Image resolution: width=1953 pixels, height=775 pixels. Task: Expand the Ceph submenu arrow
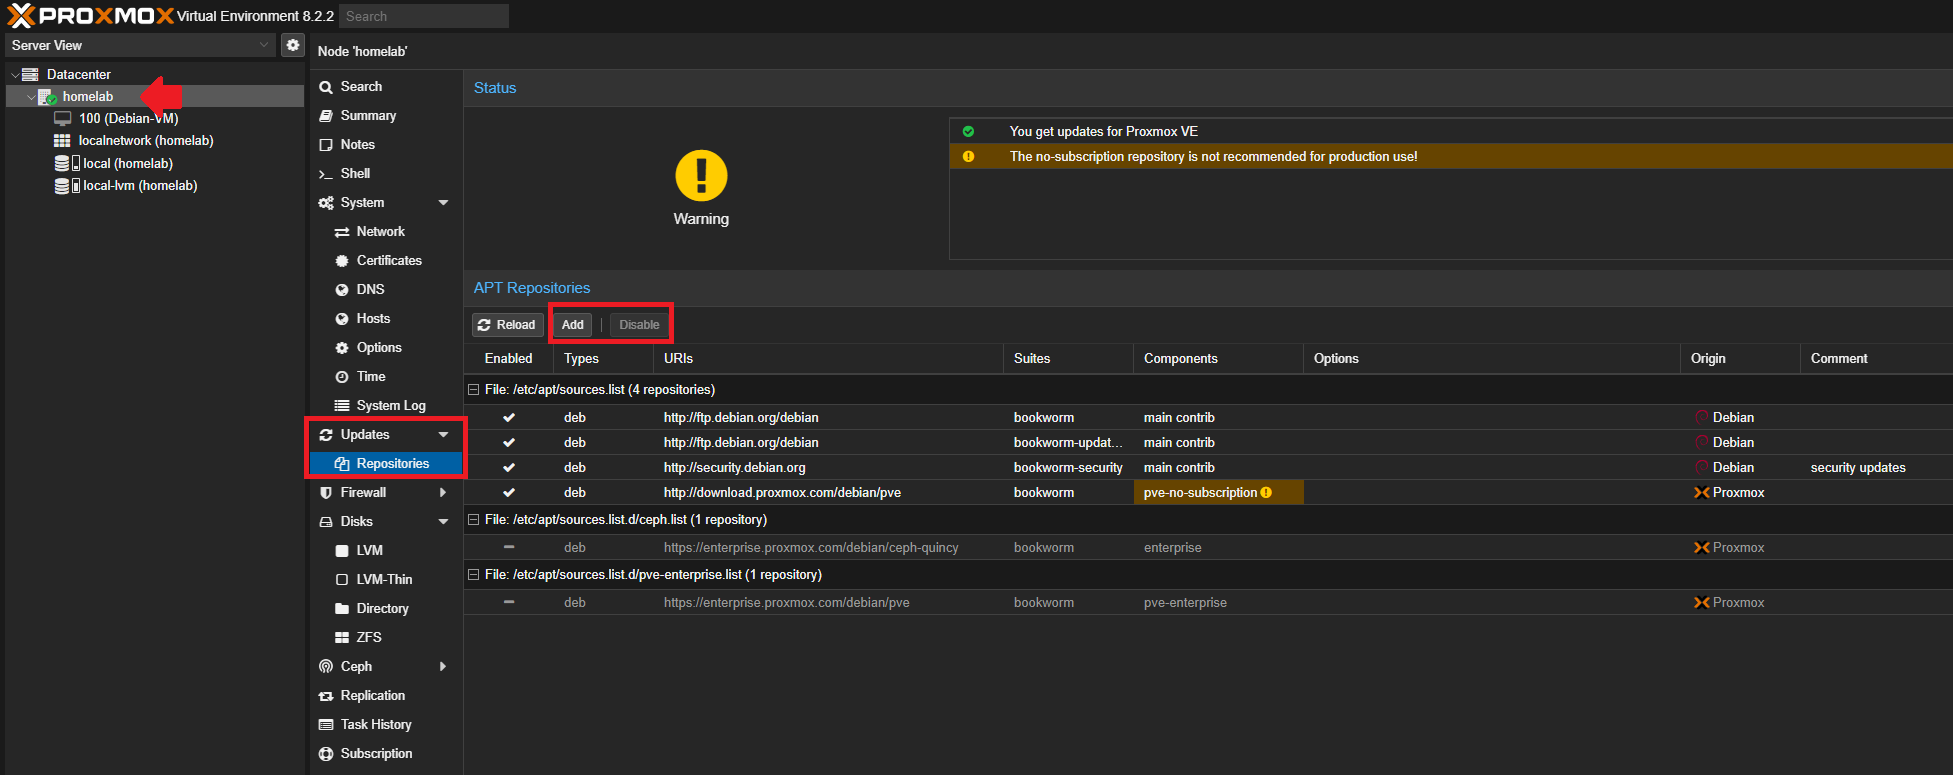coord(443,667)
